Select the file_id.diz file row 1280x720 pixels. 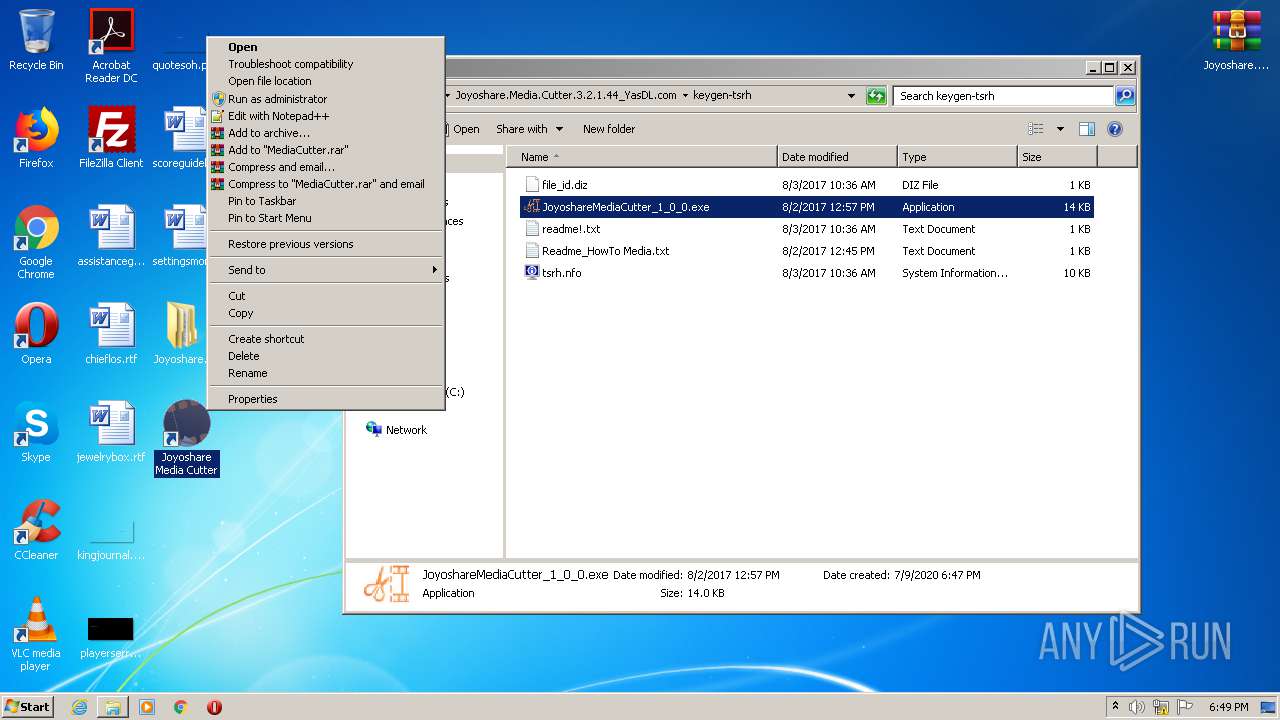point(807,185)
